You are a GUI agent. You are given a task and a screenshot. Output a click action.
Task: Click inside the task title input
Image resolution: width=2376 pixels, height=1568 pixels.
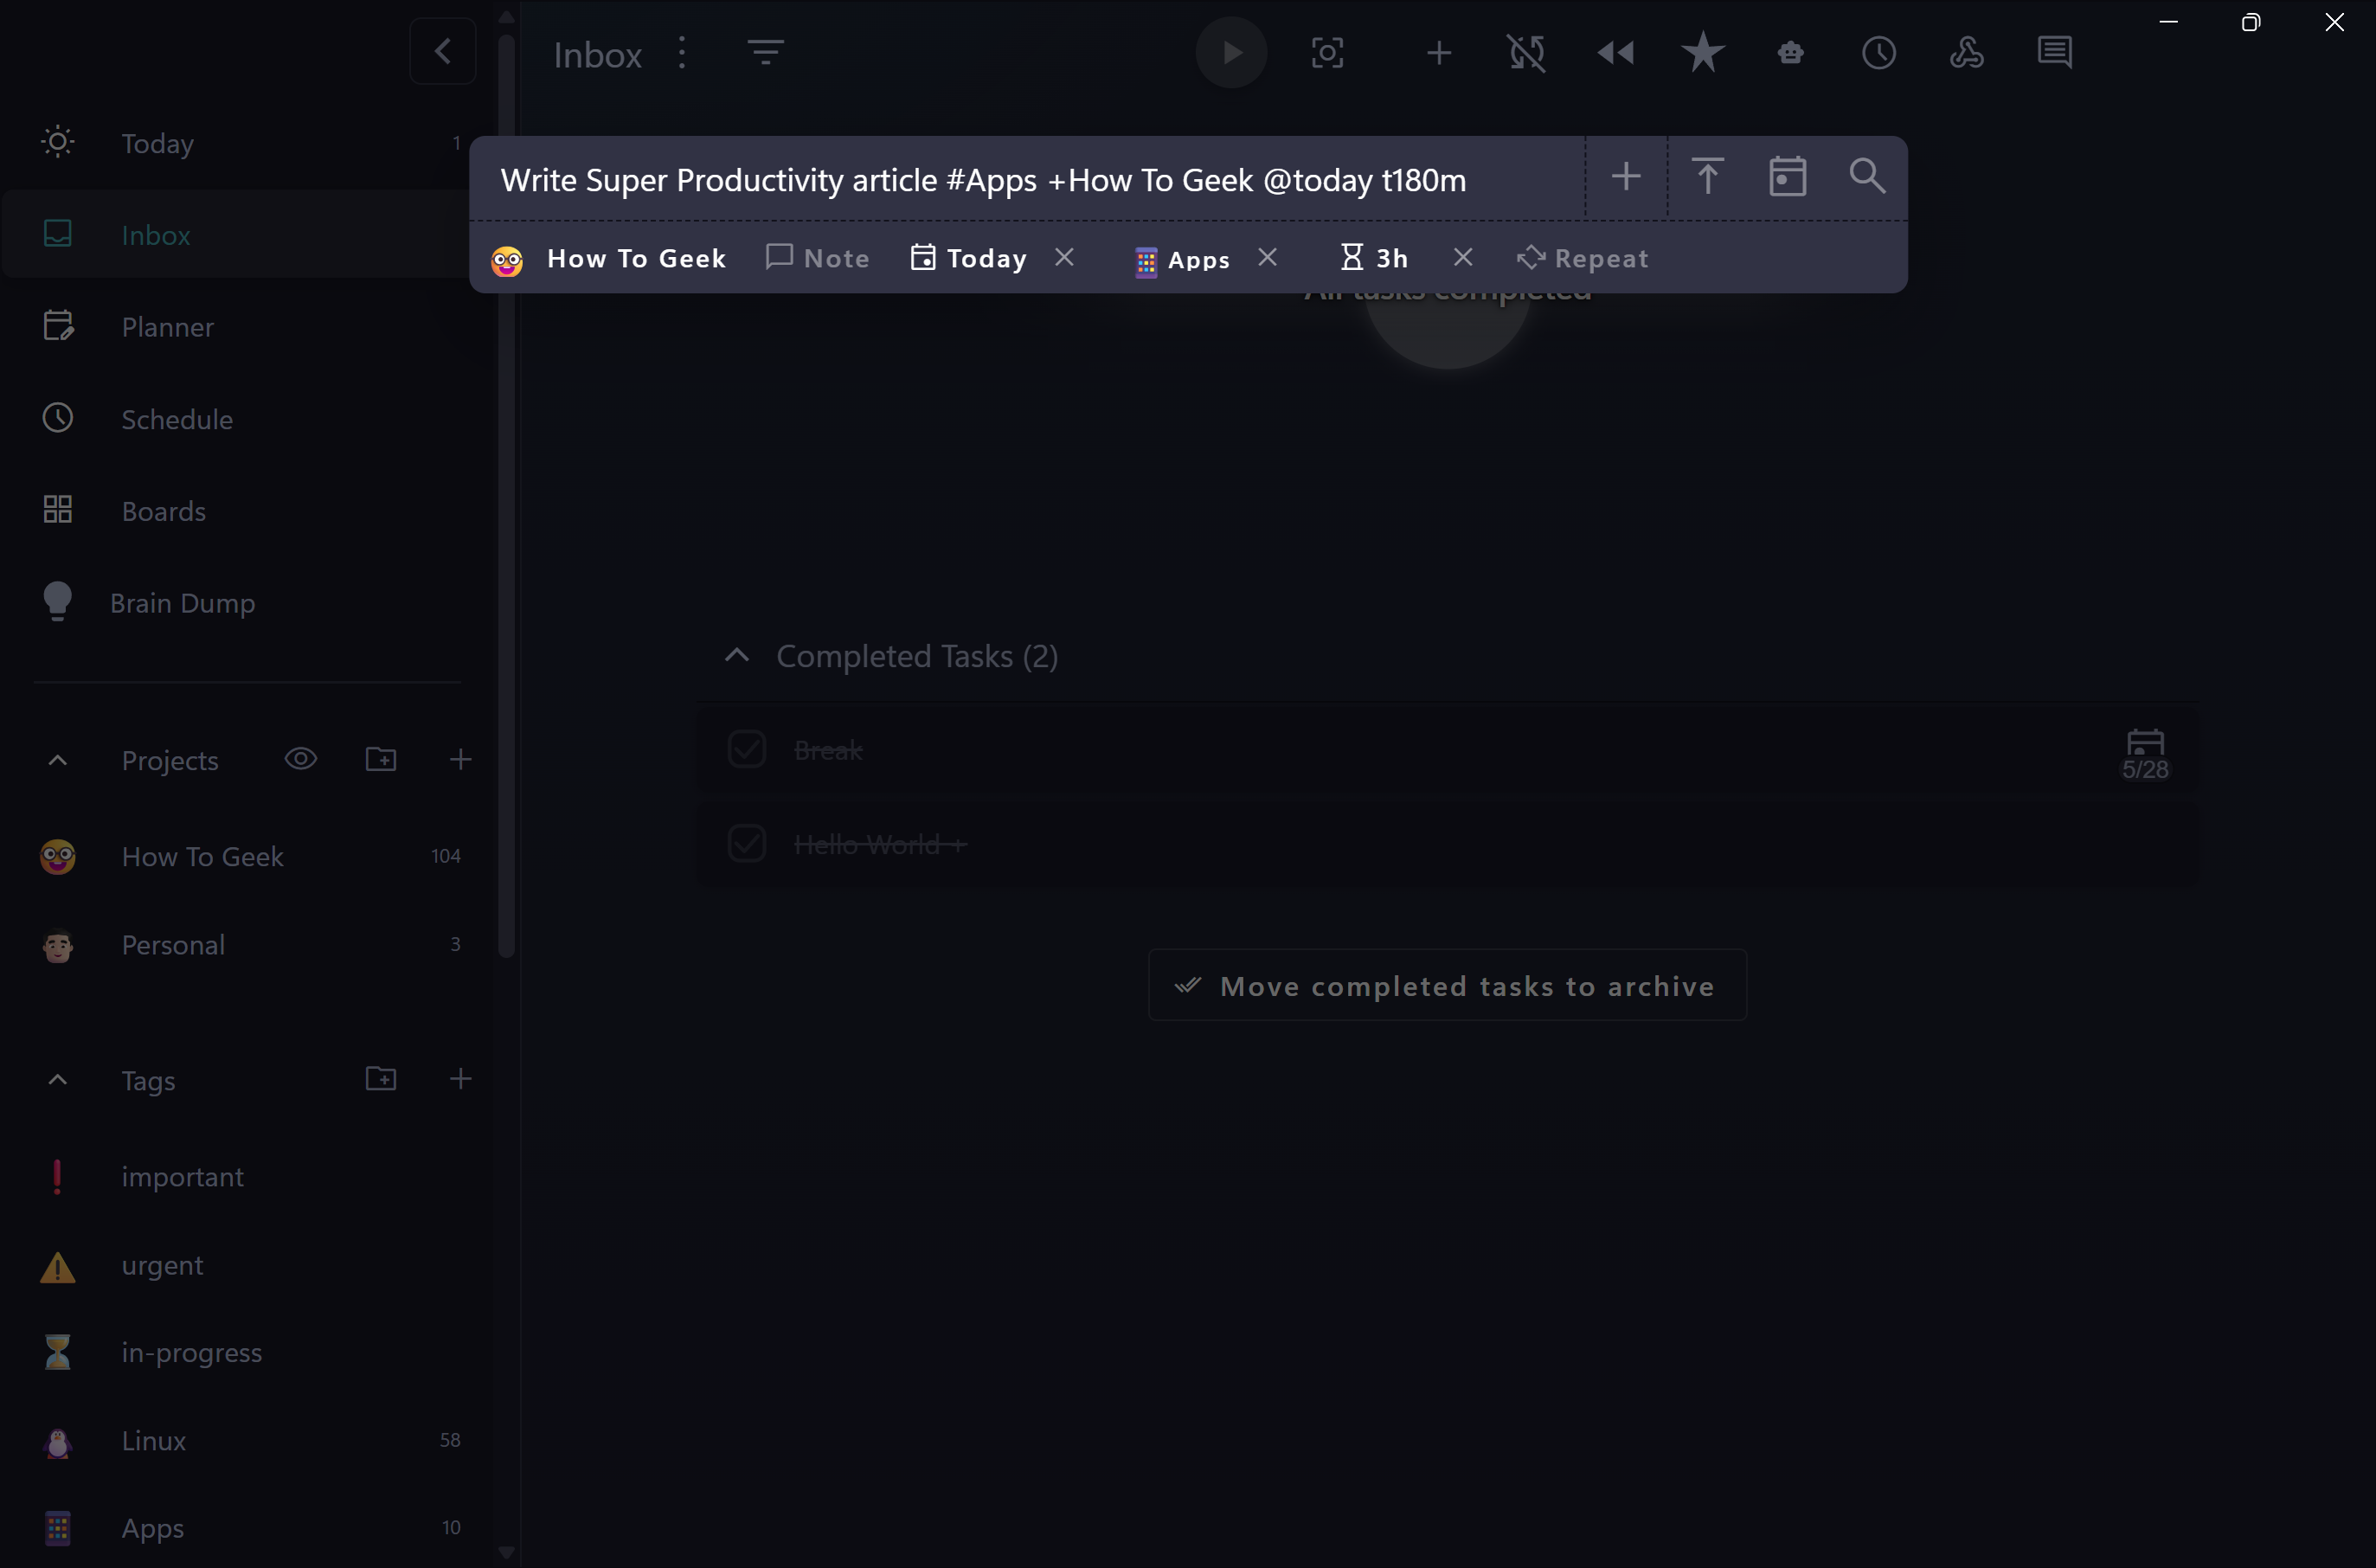pos(1027,180)
